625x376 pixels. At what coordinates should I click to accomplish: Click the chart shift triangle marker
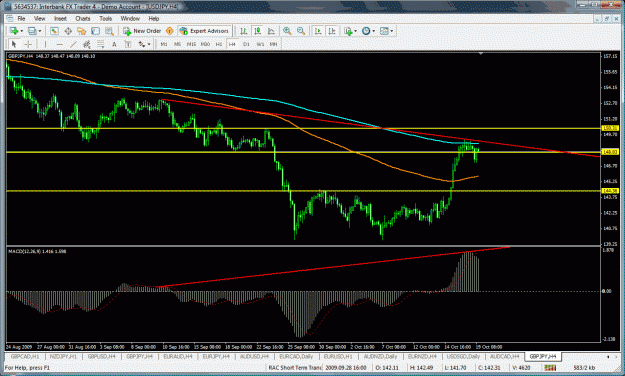pos(481,53)
